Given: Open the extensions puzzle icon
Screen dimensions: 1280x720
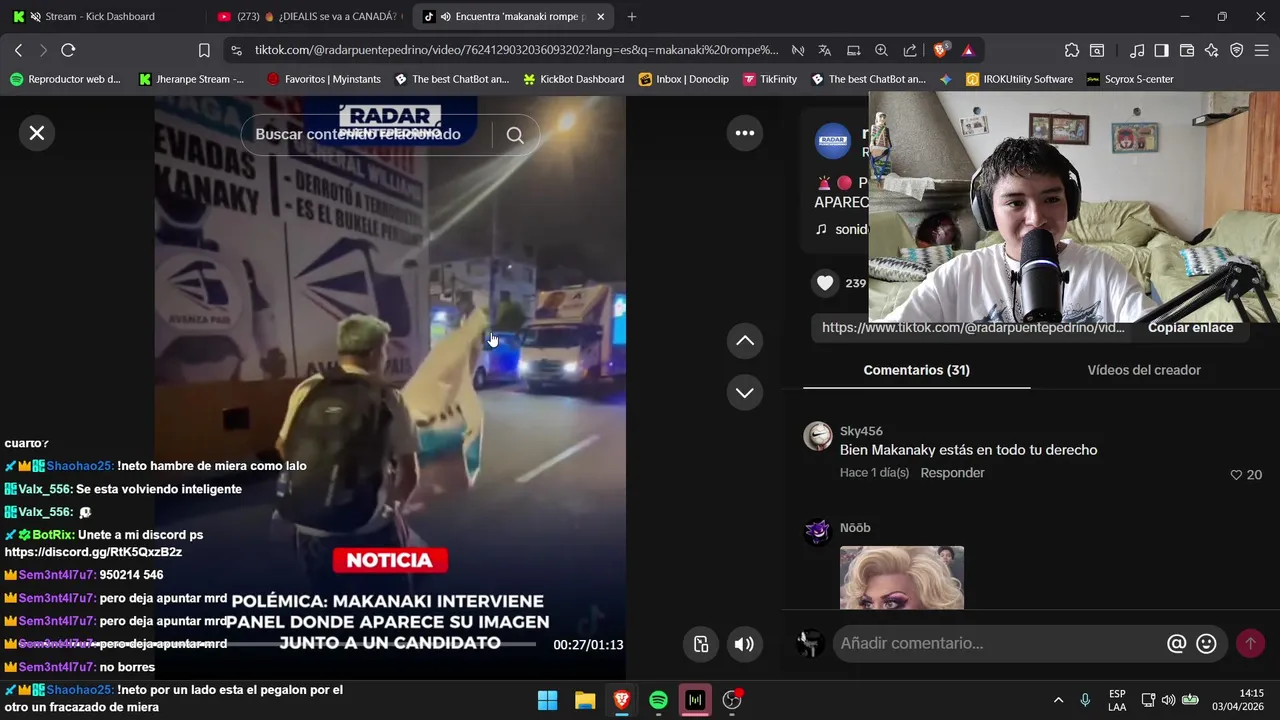Looking at the screenshot, I should pyautogui.click(x=1072, y=50).
